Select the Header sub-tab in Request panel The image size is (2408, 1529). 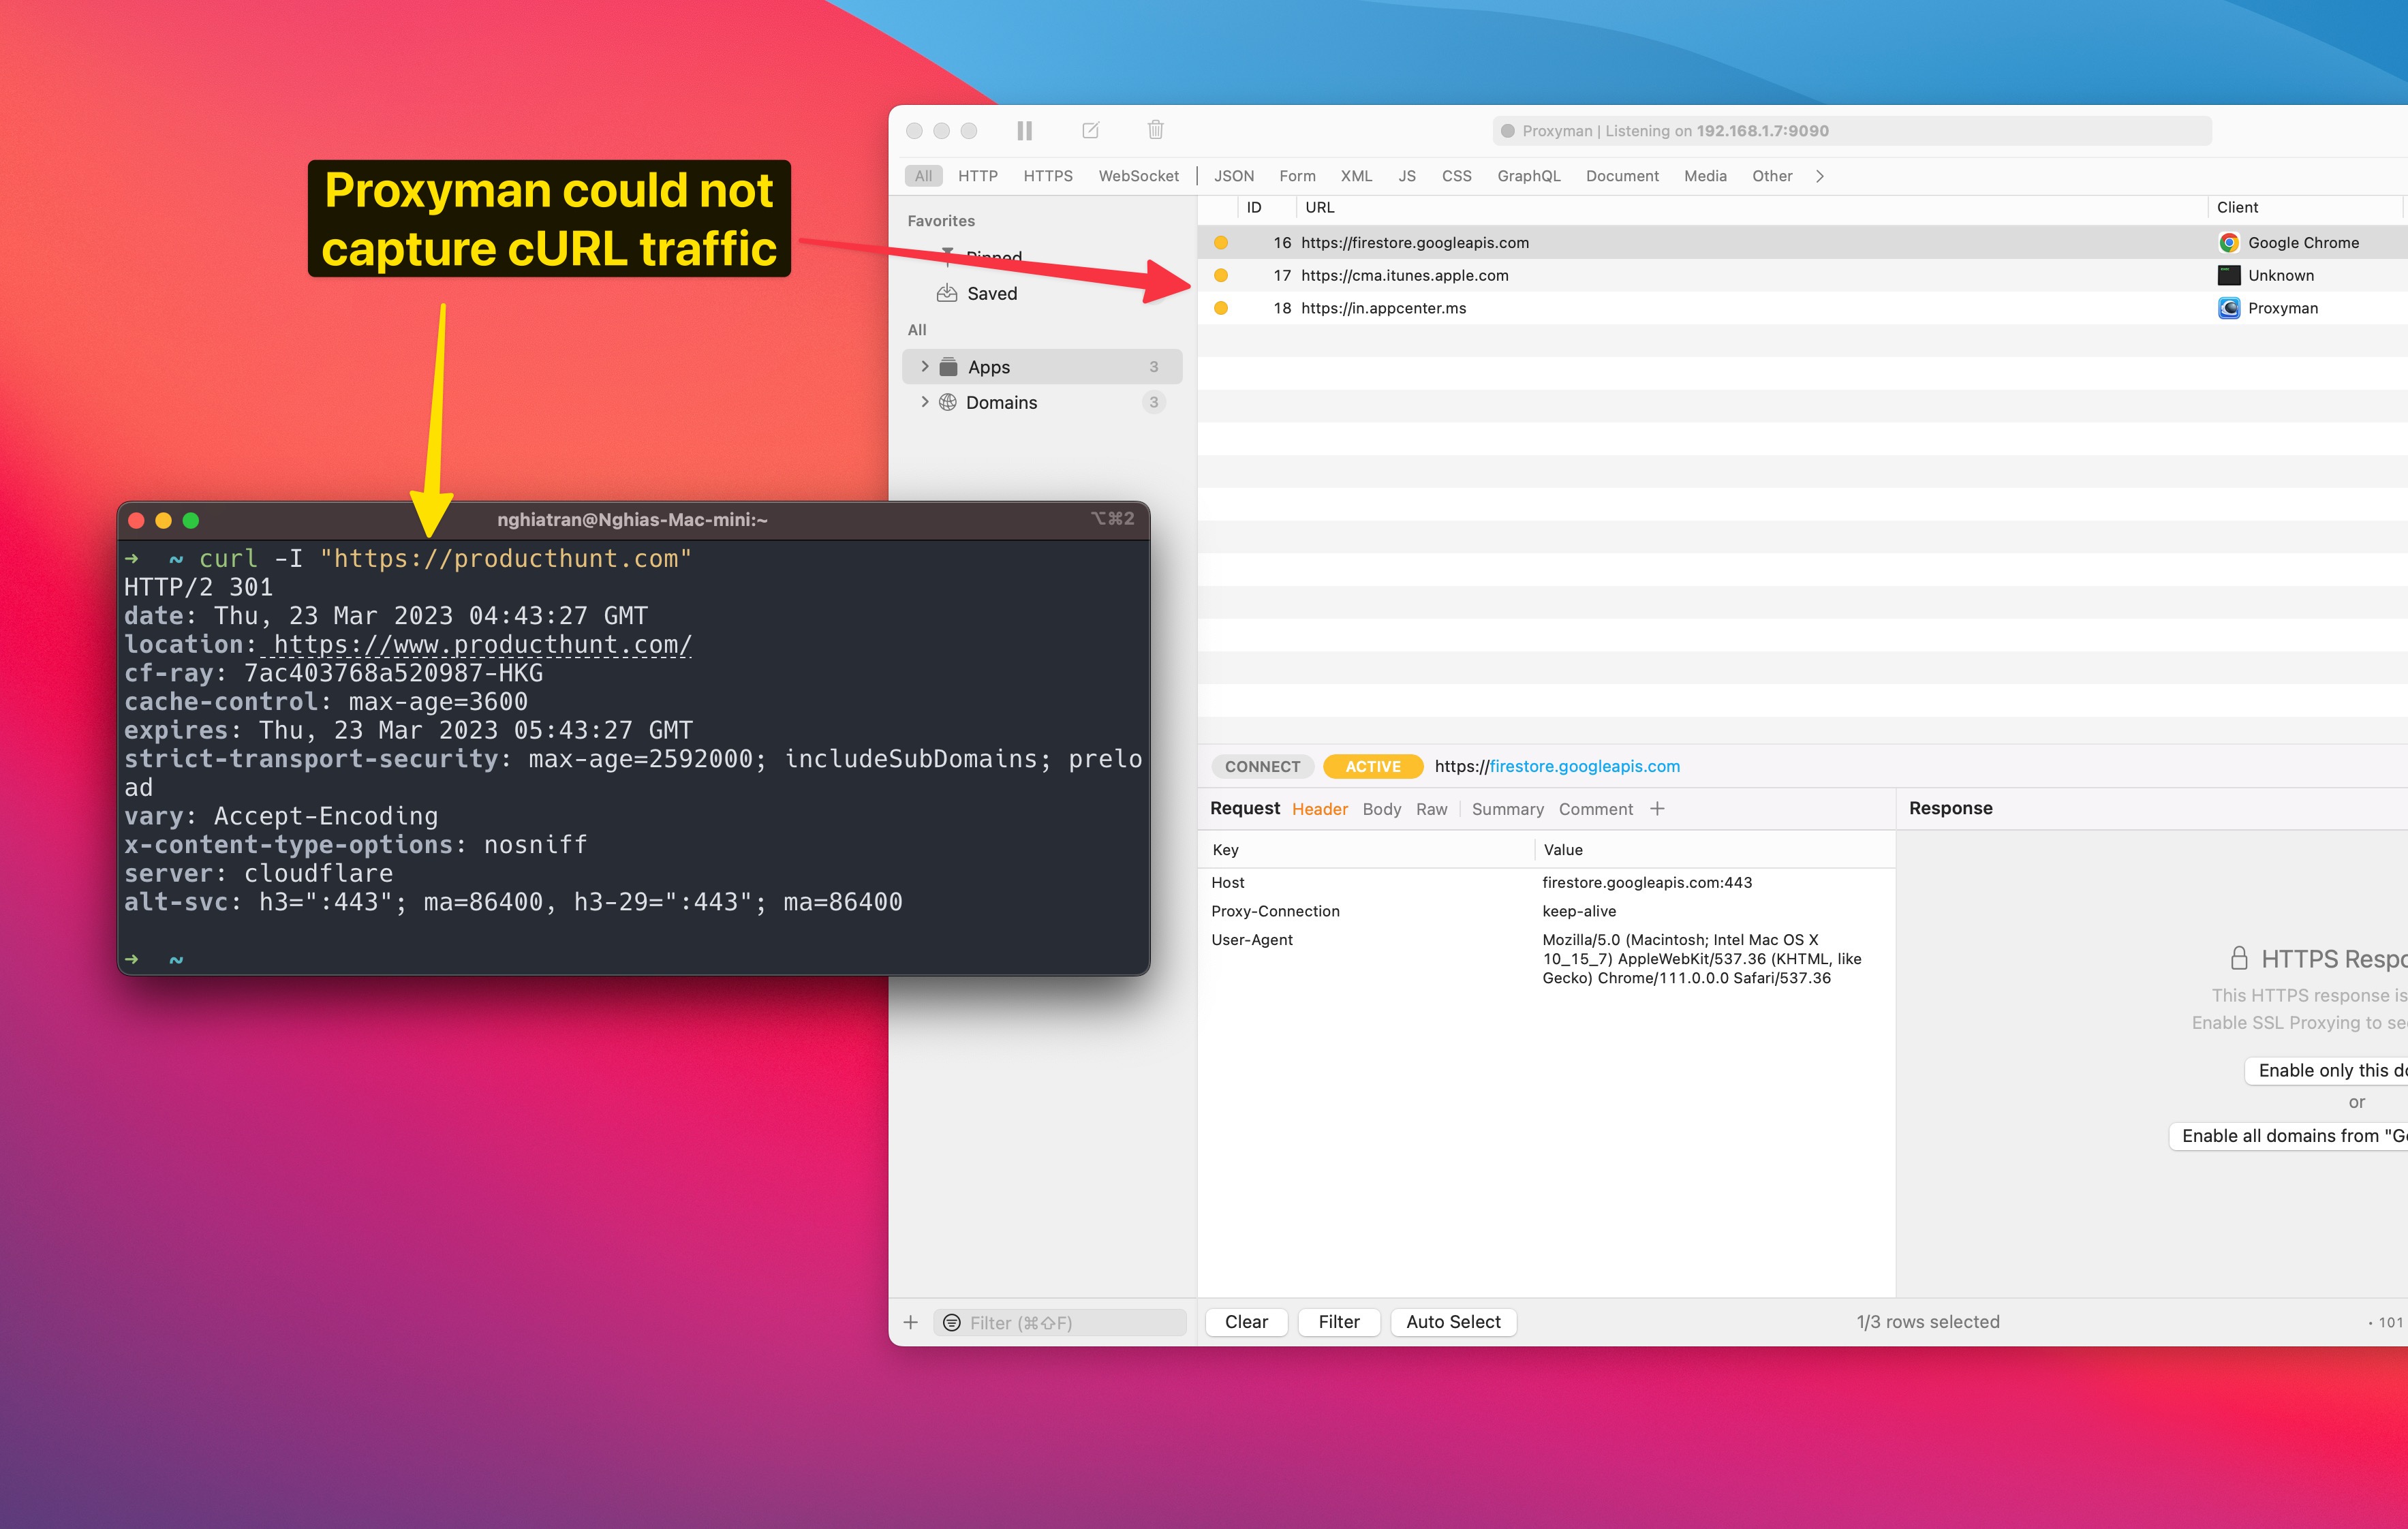(x=1316, y=809)
